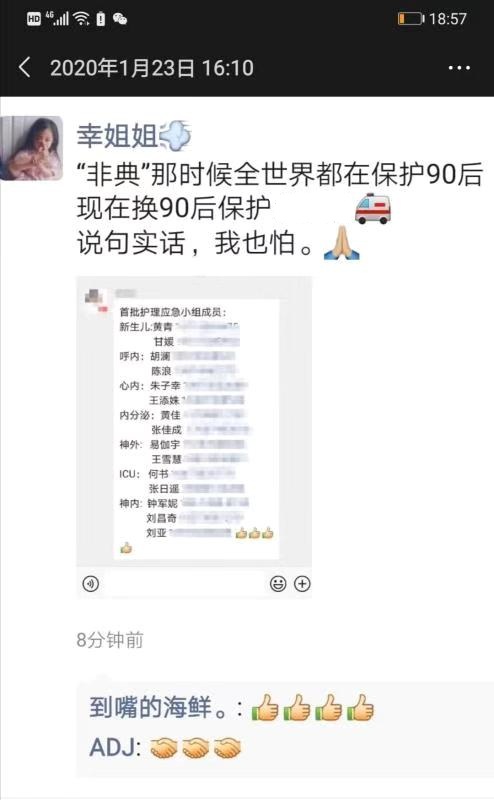The image size is (494, 800).
Task: Tap the WeChat notification icon in status bar
Action: tap(120, 19)
